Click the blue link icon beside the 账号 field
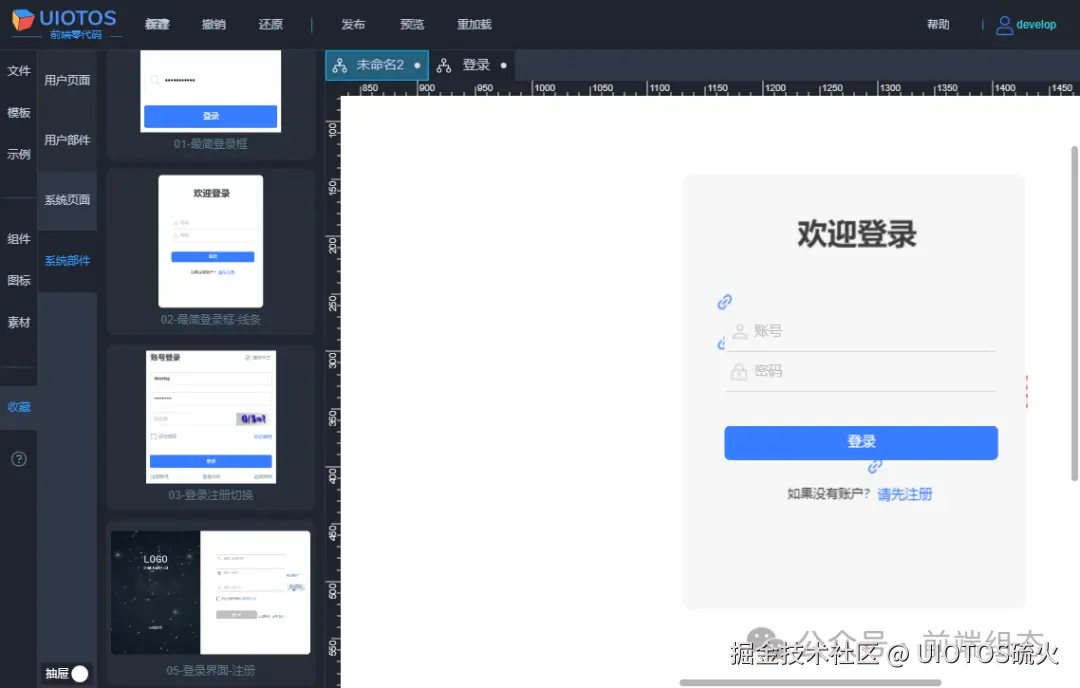Viewport: 1080px width, 688px height. (724, 301)
